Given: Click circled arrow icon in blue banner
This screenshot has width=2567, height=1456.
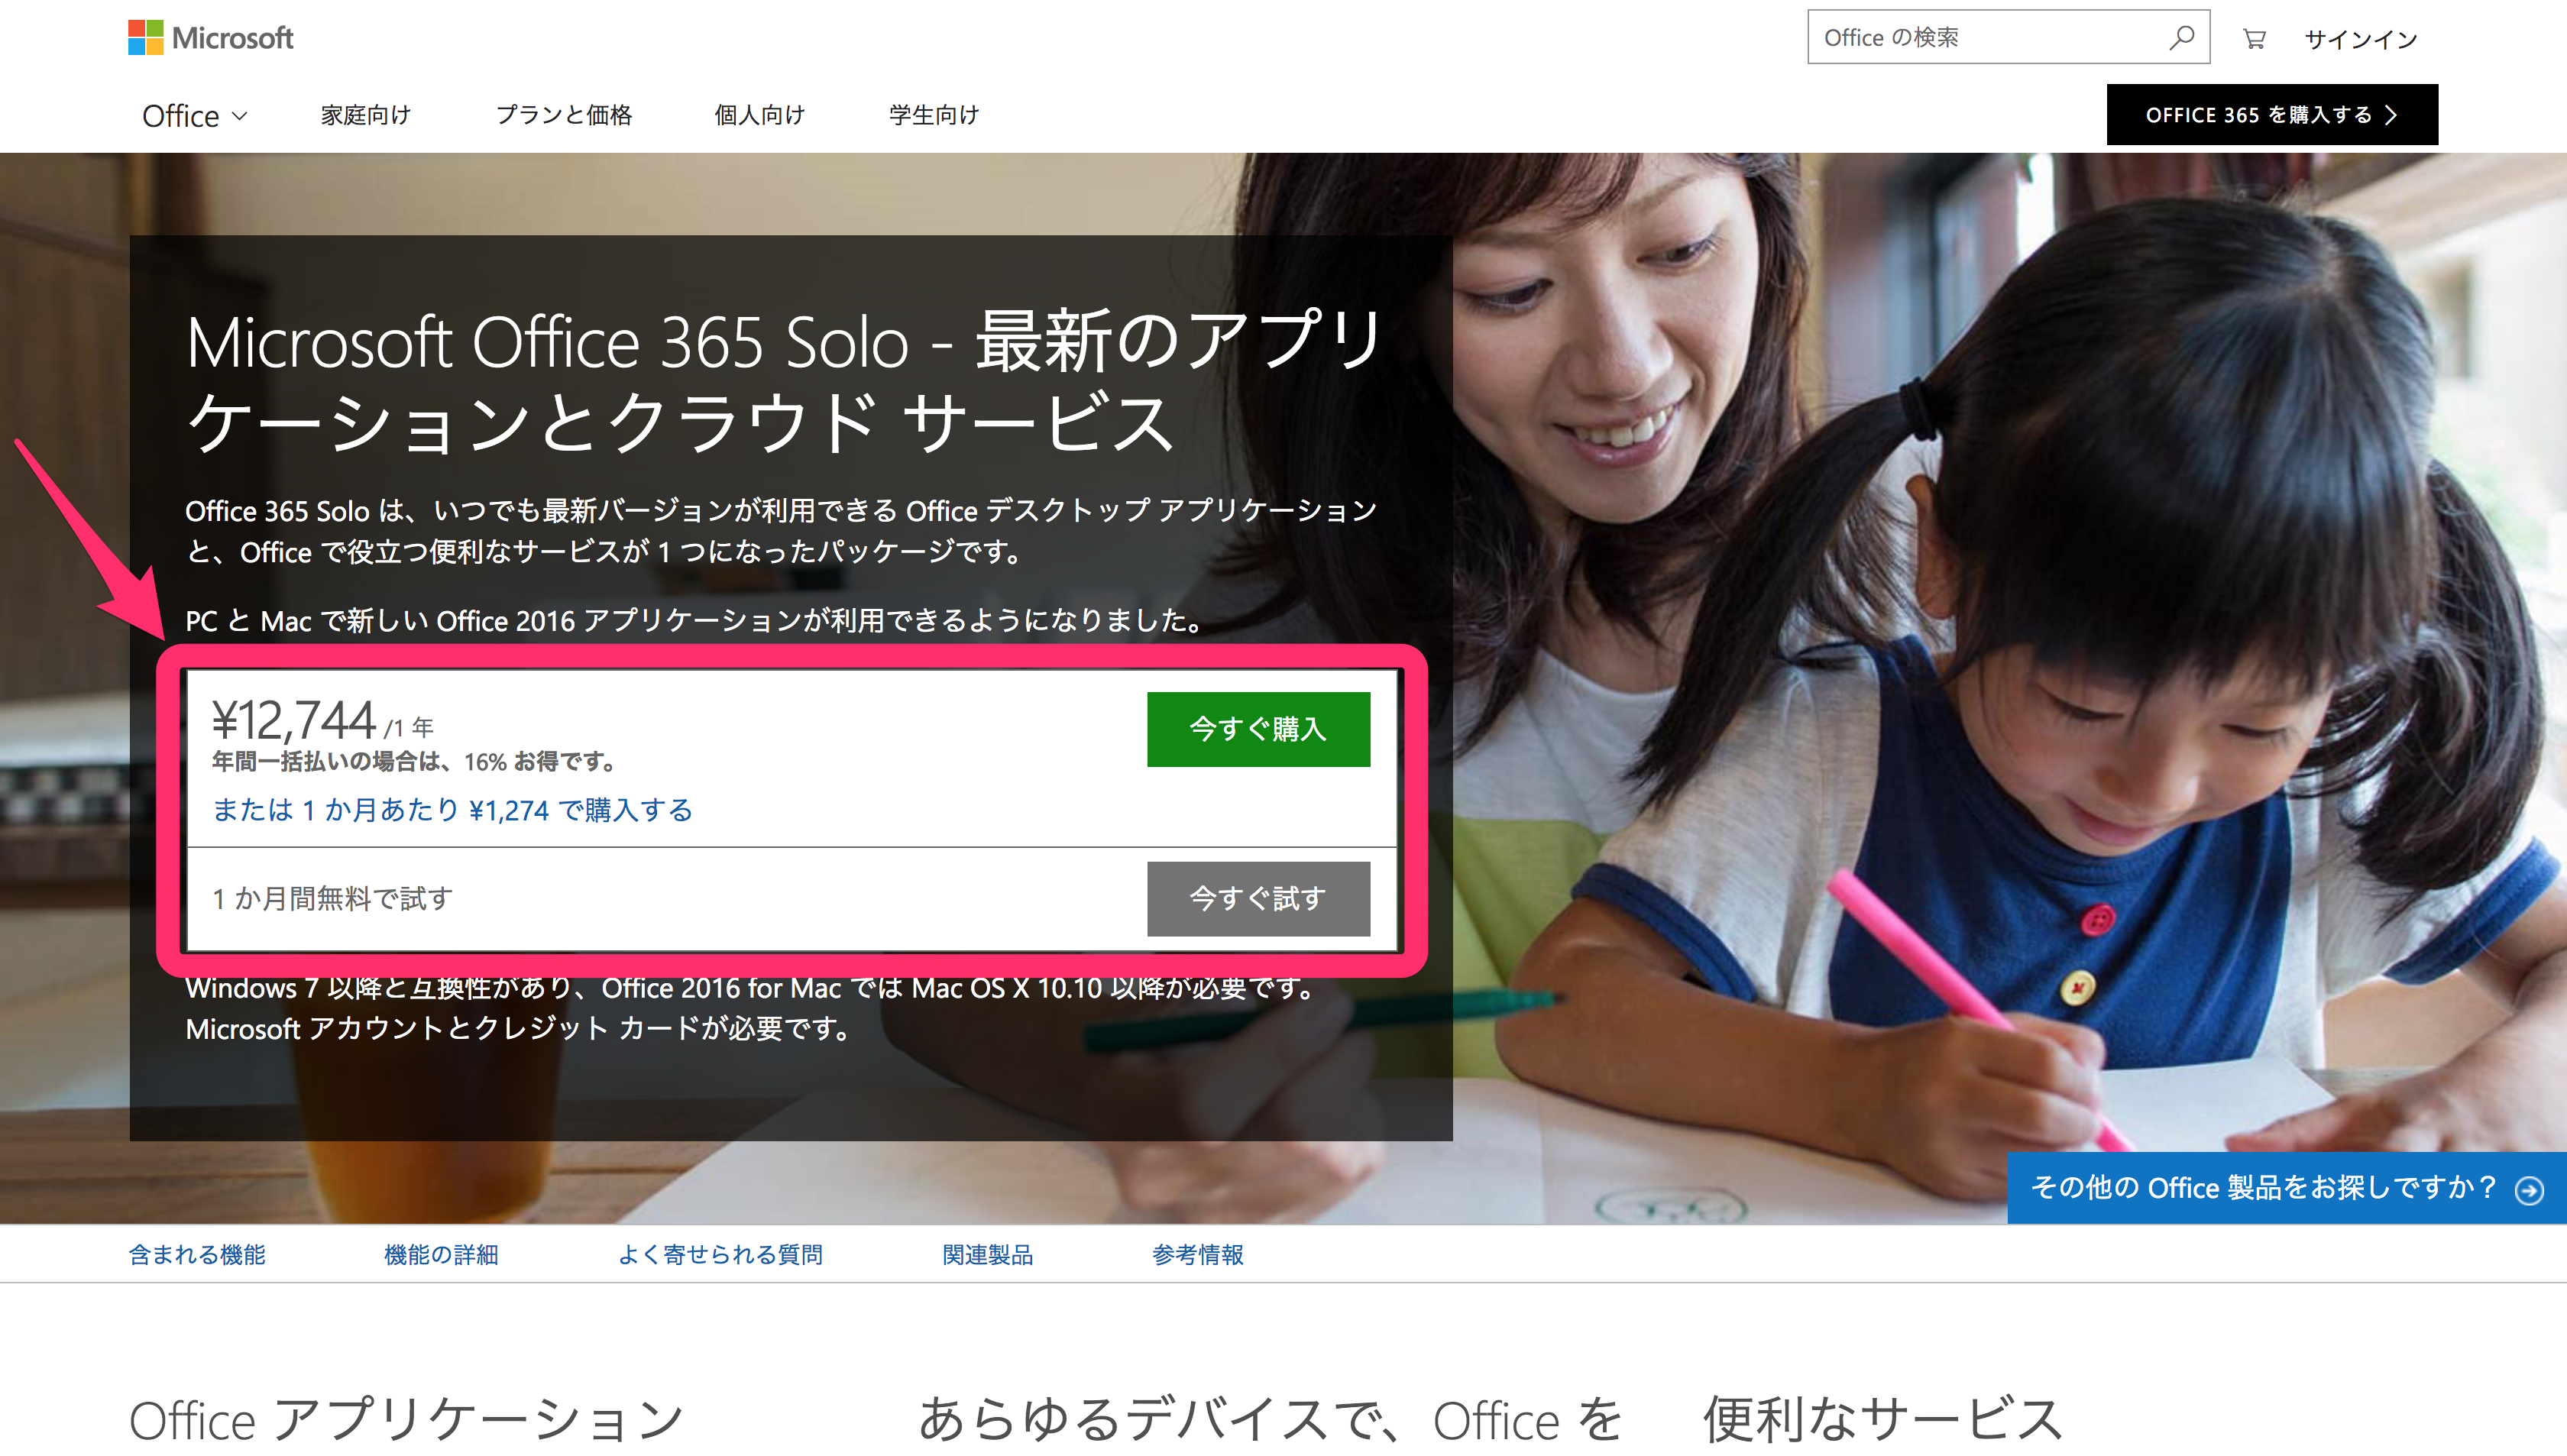Looking at the screenshot, I should click(2529, 1190).
